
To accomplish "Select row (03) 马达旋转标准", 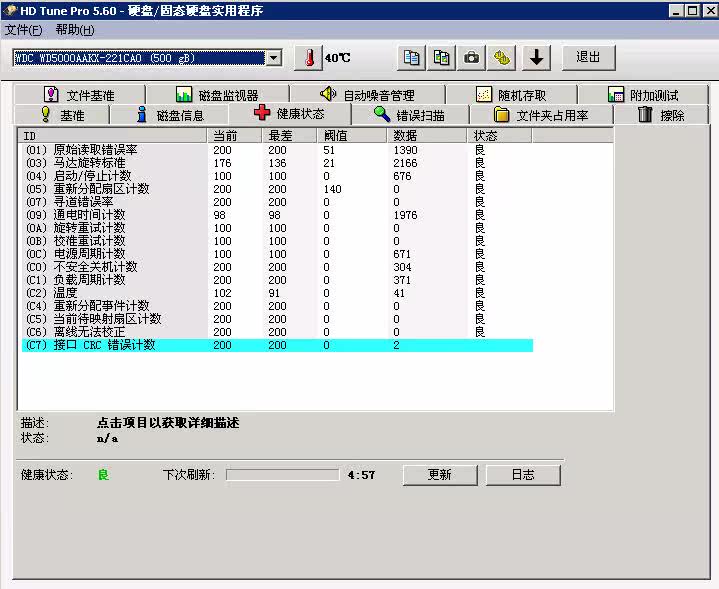I will pos(277,163).
